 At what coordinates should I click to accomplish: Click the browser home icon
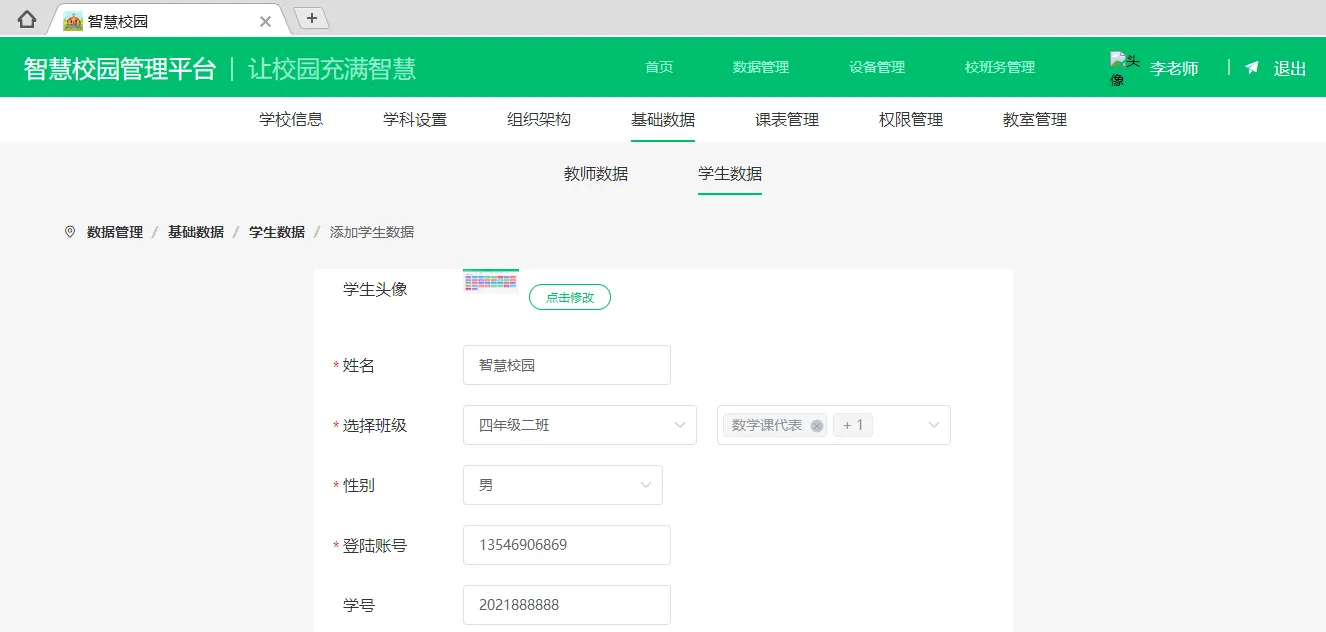coord(27,19)
